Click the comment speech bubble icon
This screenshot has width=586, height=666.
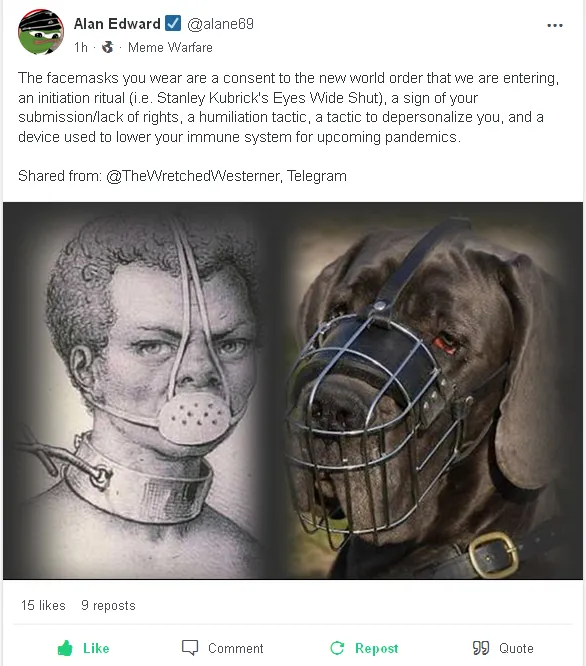coord(190,648)
